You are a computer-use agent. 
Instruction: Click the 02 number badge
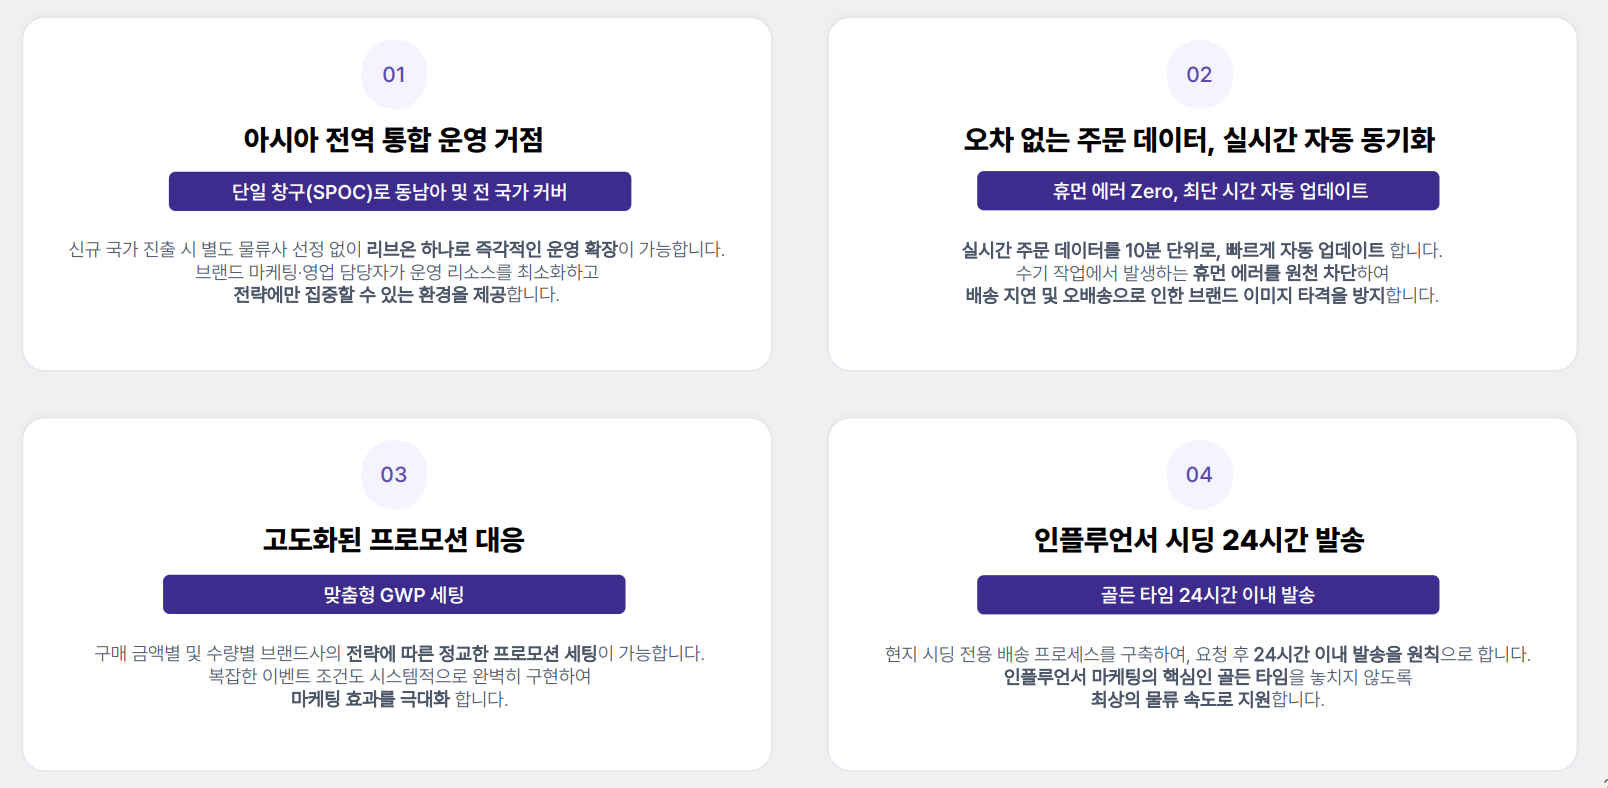(1199, 74)
